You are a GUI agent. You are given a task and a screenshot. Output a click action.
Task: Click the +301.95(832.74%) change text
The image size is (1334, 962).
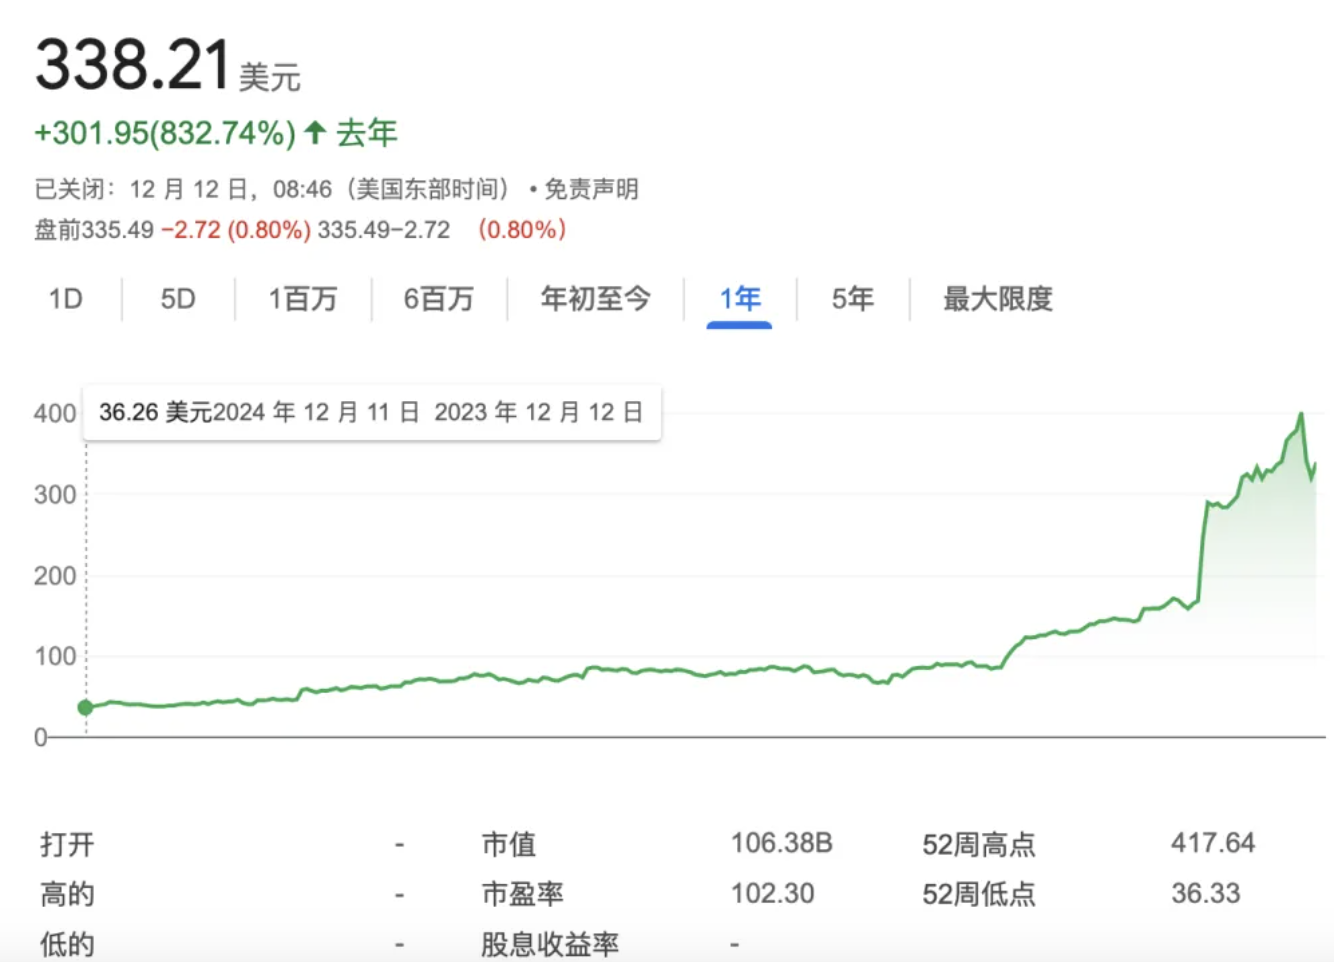click(x=165, y=133)
